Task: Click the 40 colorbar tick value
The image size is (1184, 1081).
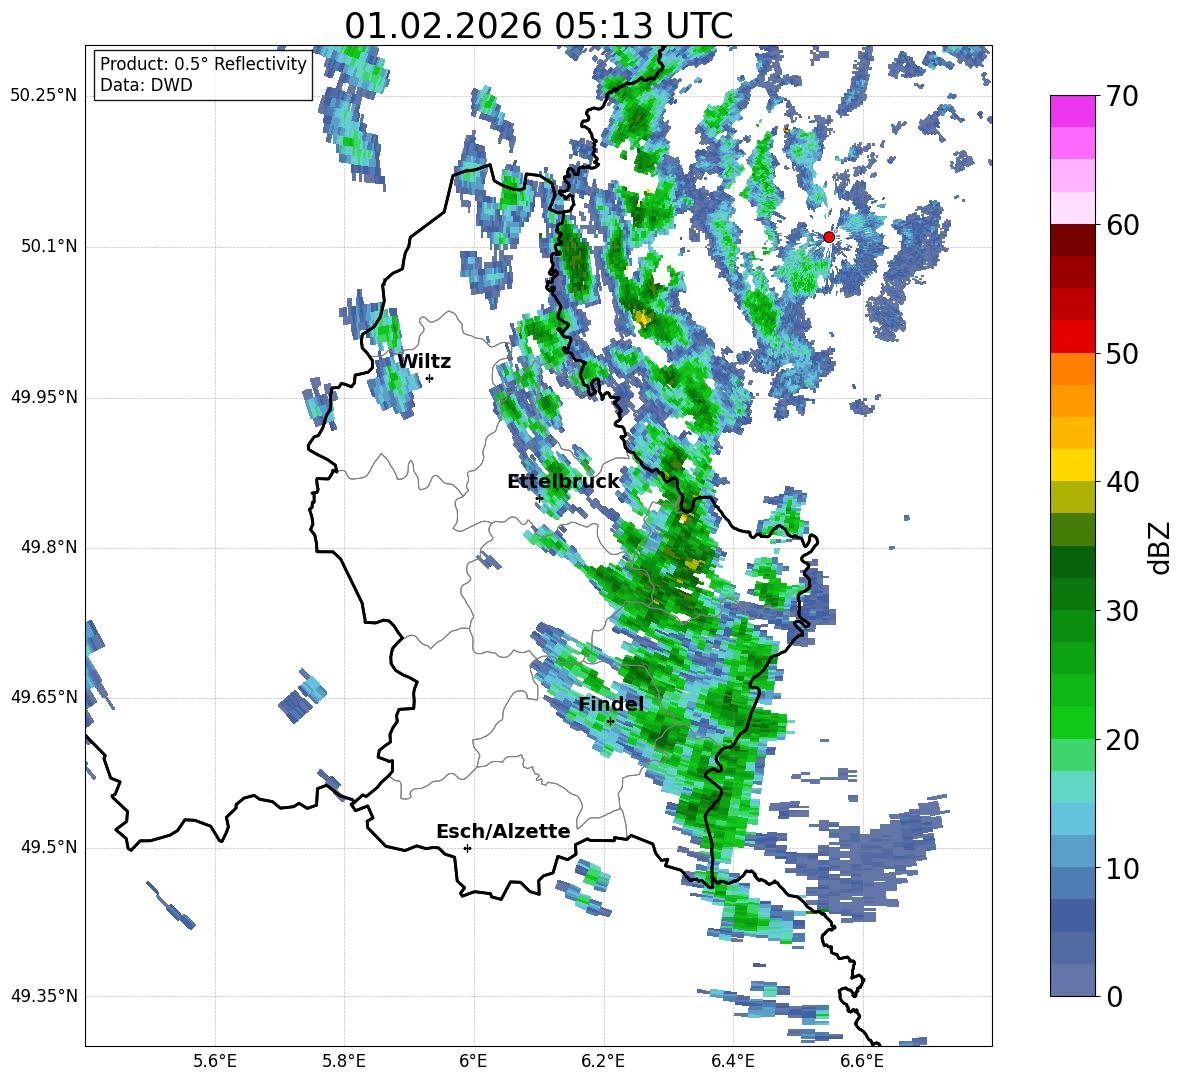Action: (x=1122, y=482)
